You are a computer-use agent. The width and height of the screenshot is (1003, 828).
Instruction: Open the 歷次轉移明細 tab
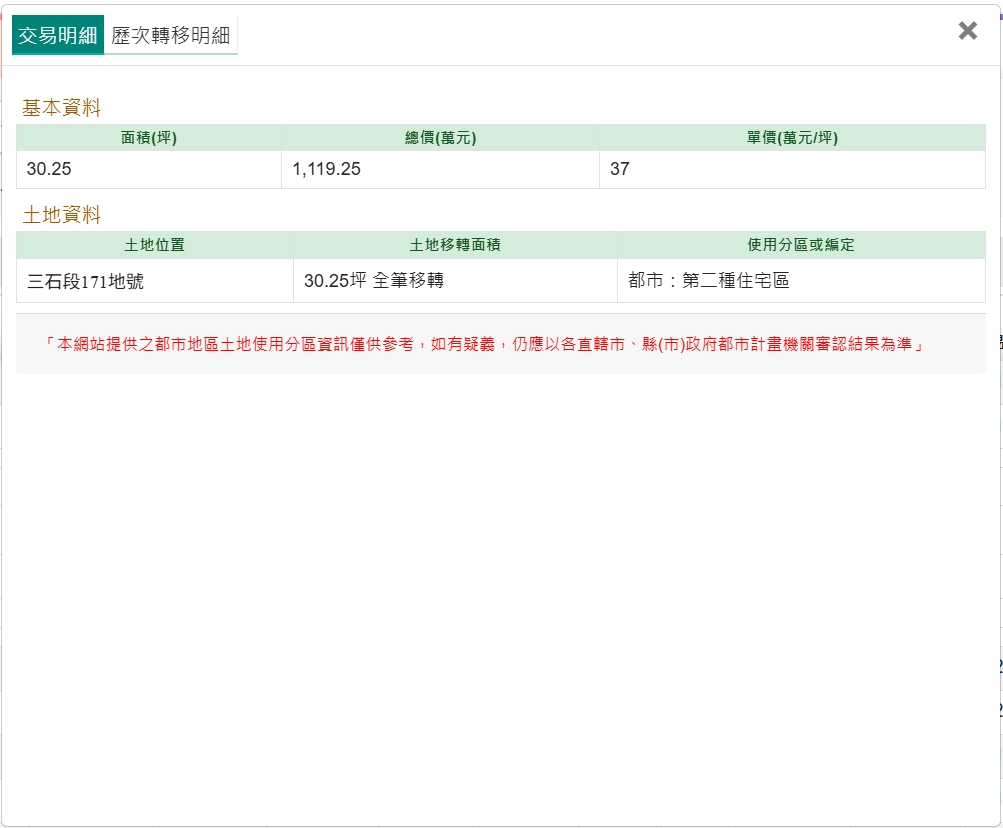tap(171, 36)
